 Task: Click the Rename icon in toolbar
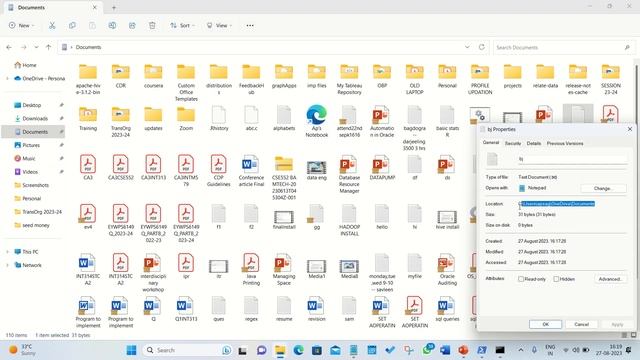[x=112, y=25]
